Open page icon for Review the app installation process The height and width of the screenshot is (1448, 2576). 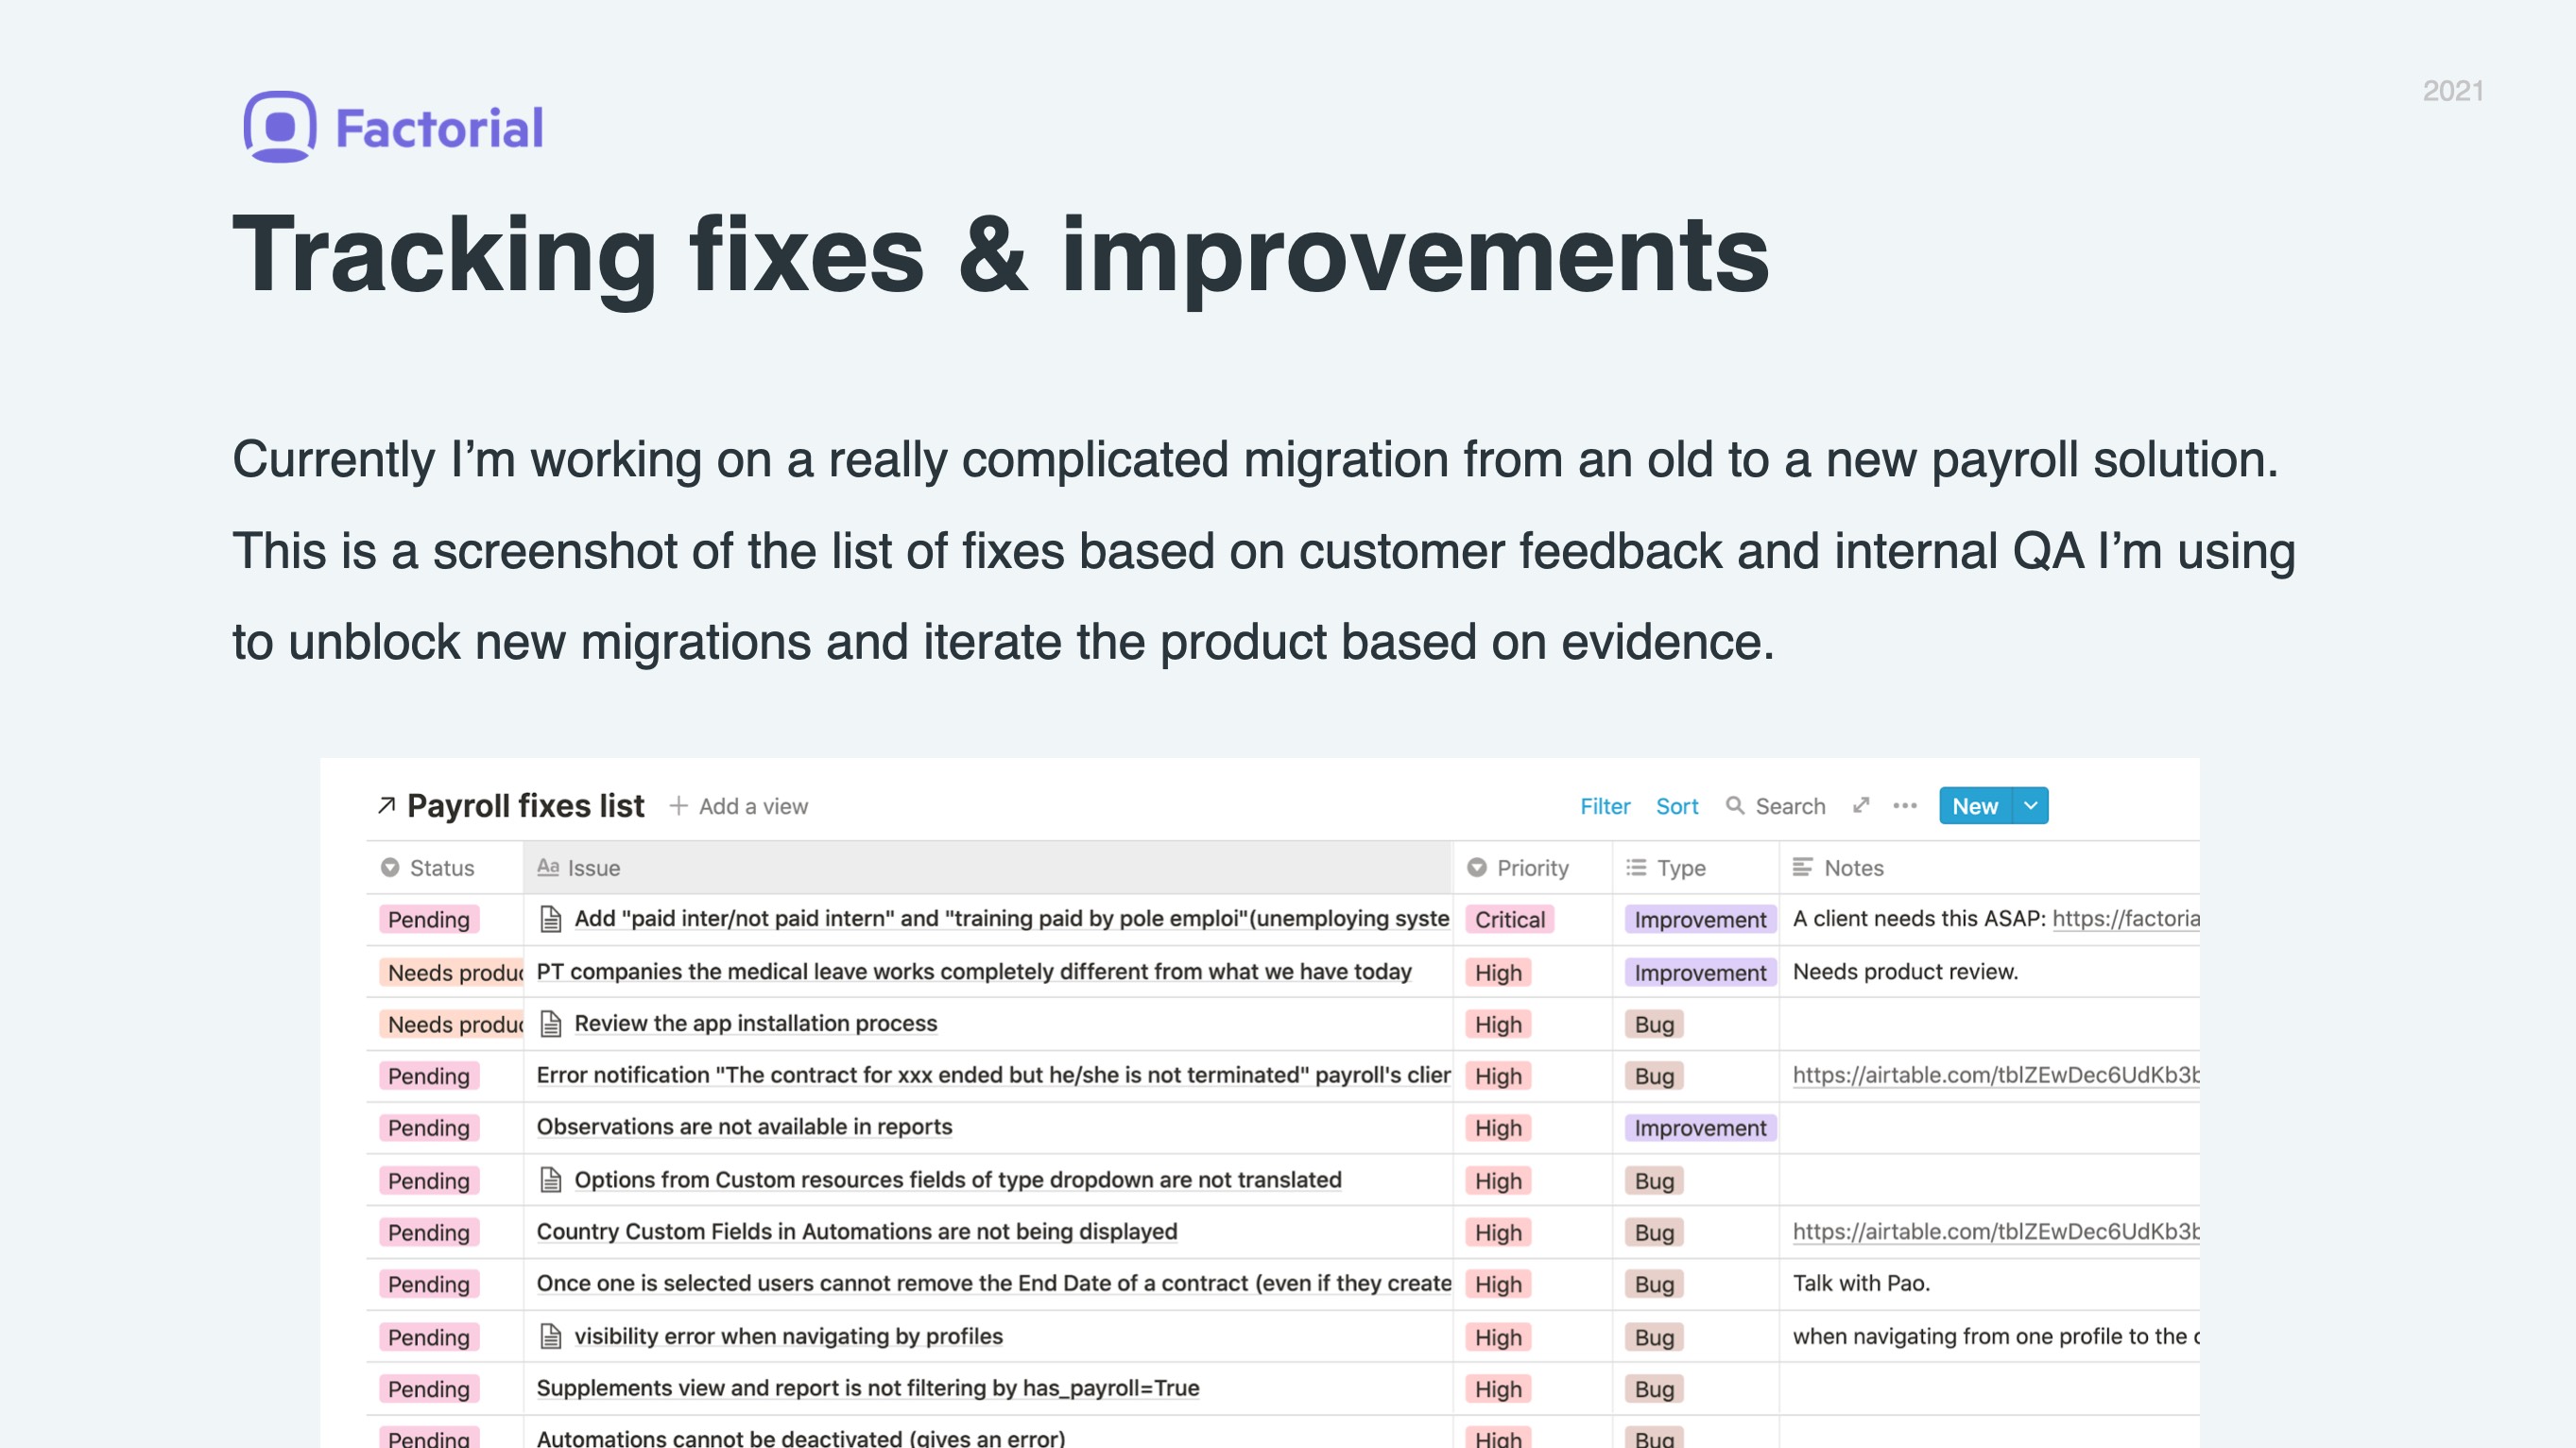pyautogui.click(x=550, y=1024)
